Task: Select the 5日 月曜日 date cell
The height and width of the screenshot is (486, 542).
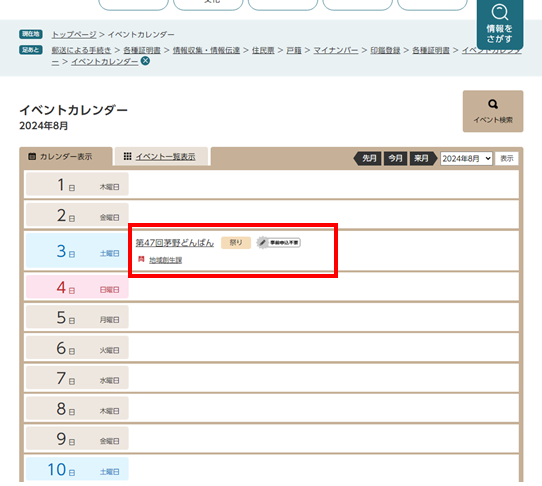Action: pos(77,317)
